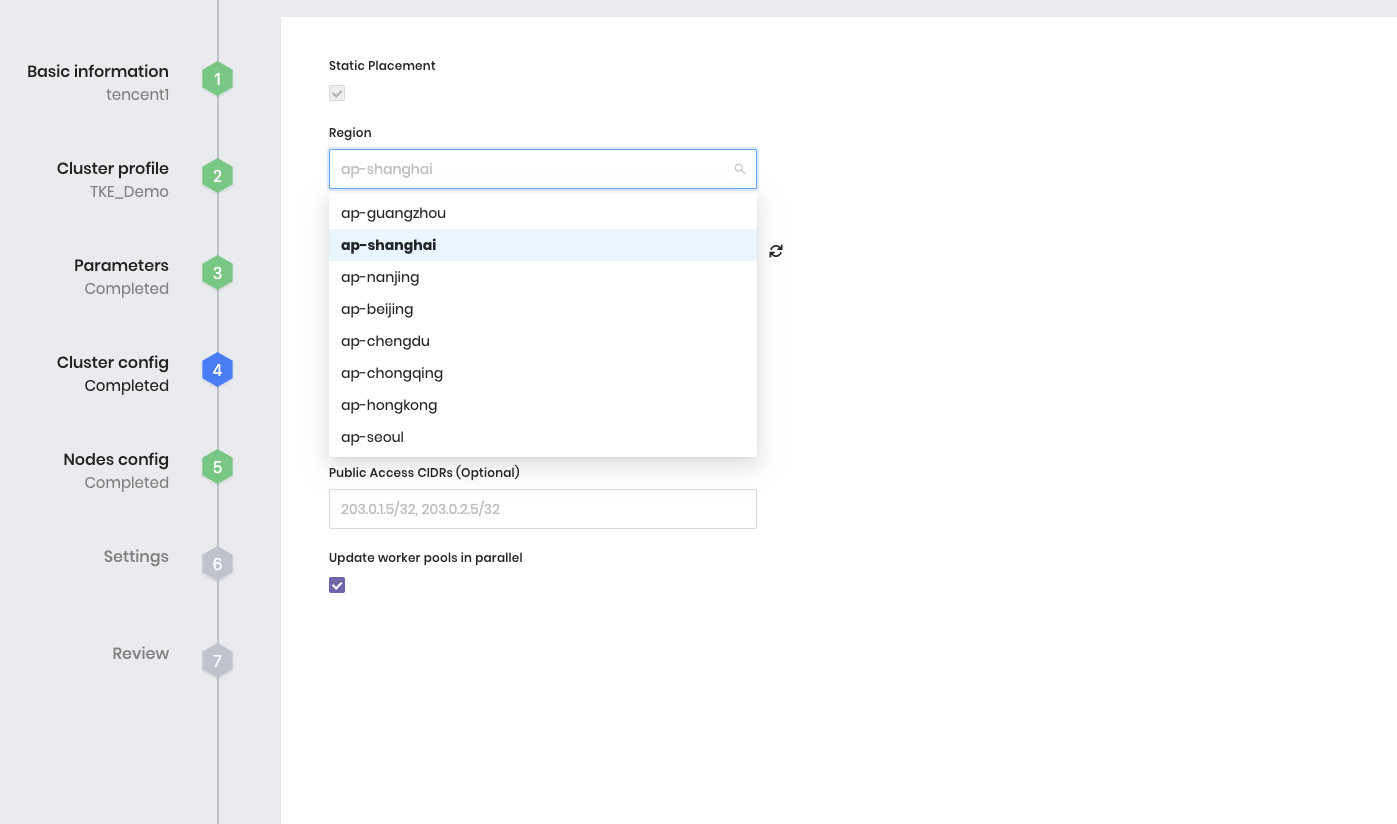The image size is (1397, 824).
Task: Click step 3 Parameters hexagon icon
Action: point(217,274)
